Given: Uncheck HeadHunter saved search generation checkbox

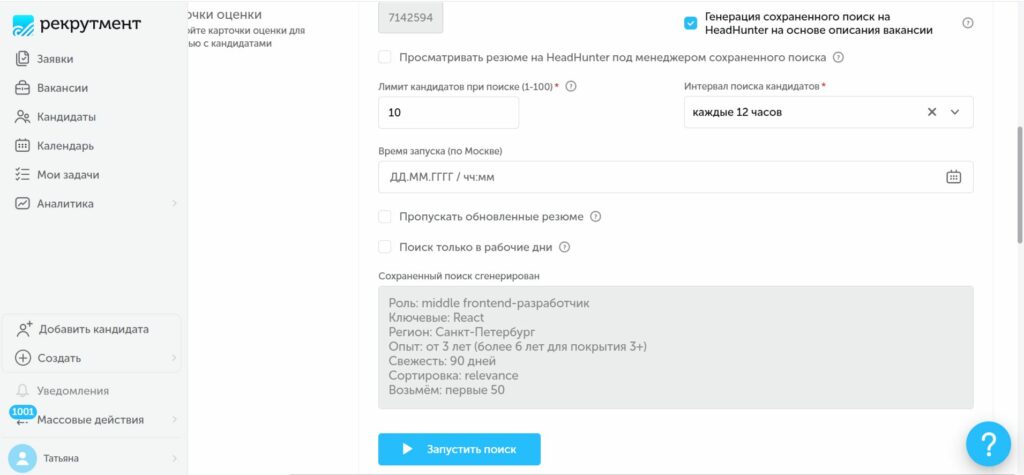Looking at the screenshot, I should pyautogui.click(x=690, y=23).
